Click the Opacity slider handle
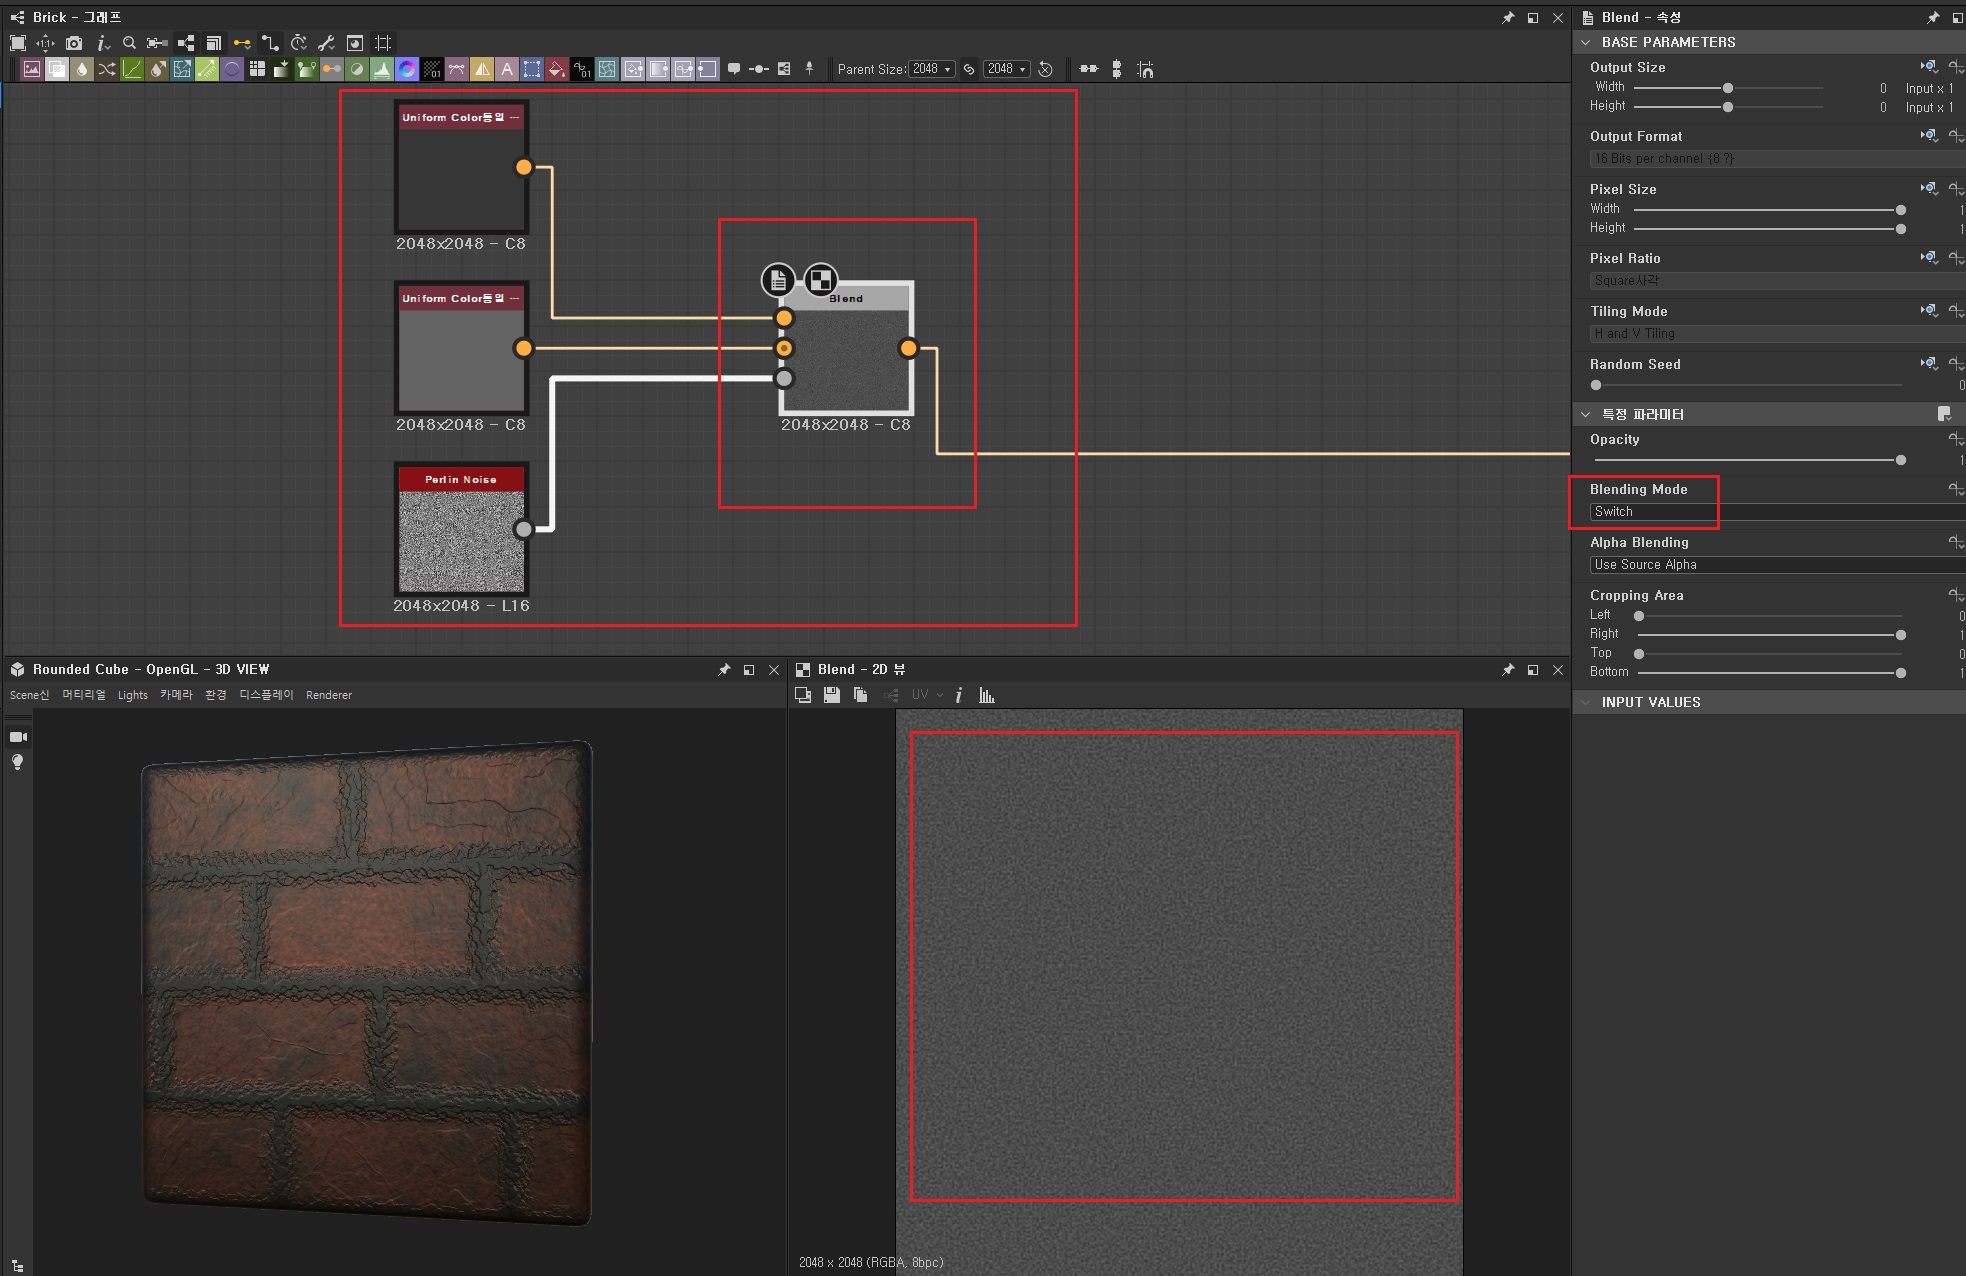This screenshot has width=1966, height=1276. pyautogui.click(x=1900, y=460)
